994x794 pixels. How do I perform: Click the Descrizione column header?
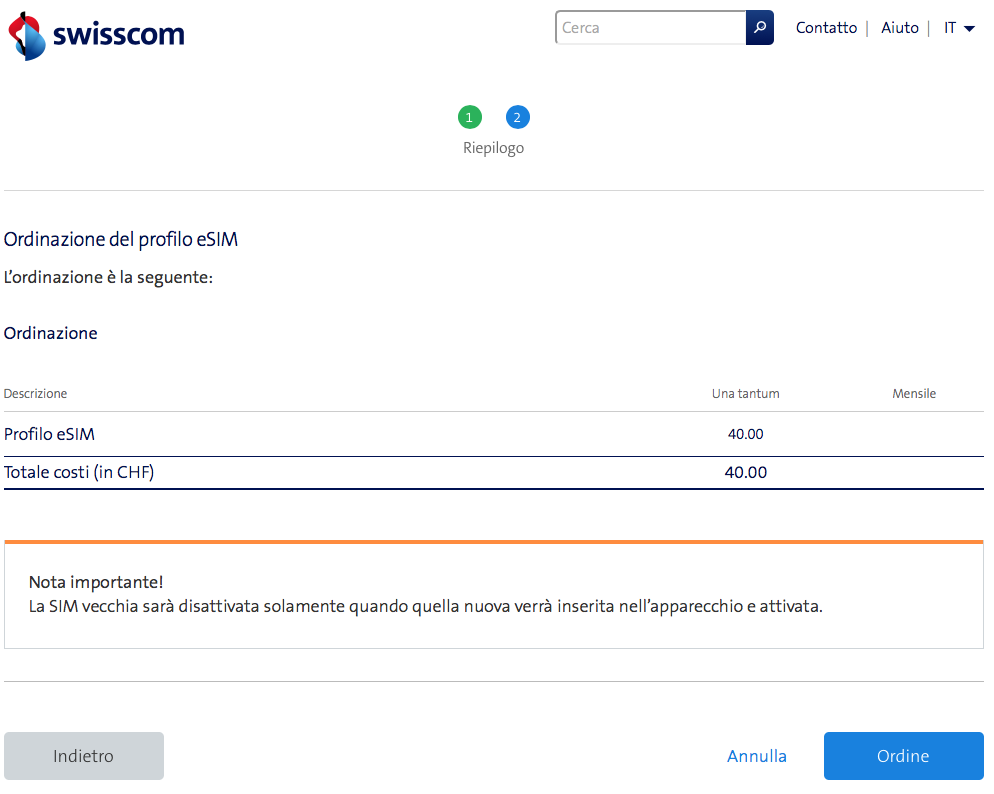coord(36,394)
